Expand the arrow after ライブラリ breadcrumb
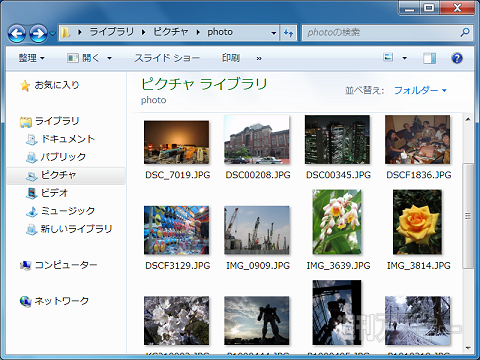This screenshot has width=480, height=360. point(143,32)
